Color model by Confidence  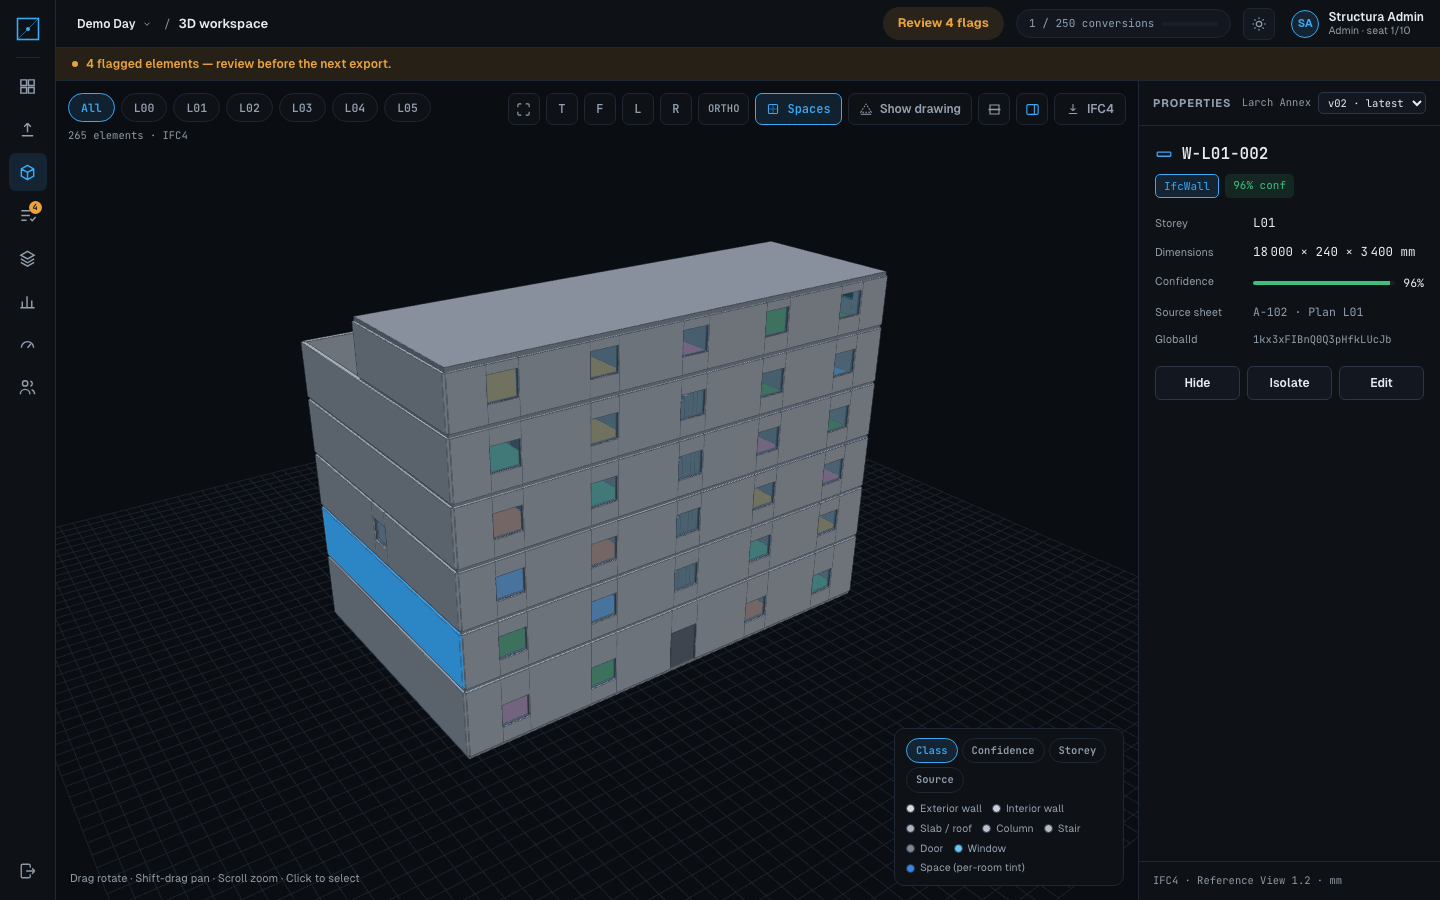[1003, 751]
